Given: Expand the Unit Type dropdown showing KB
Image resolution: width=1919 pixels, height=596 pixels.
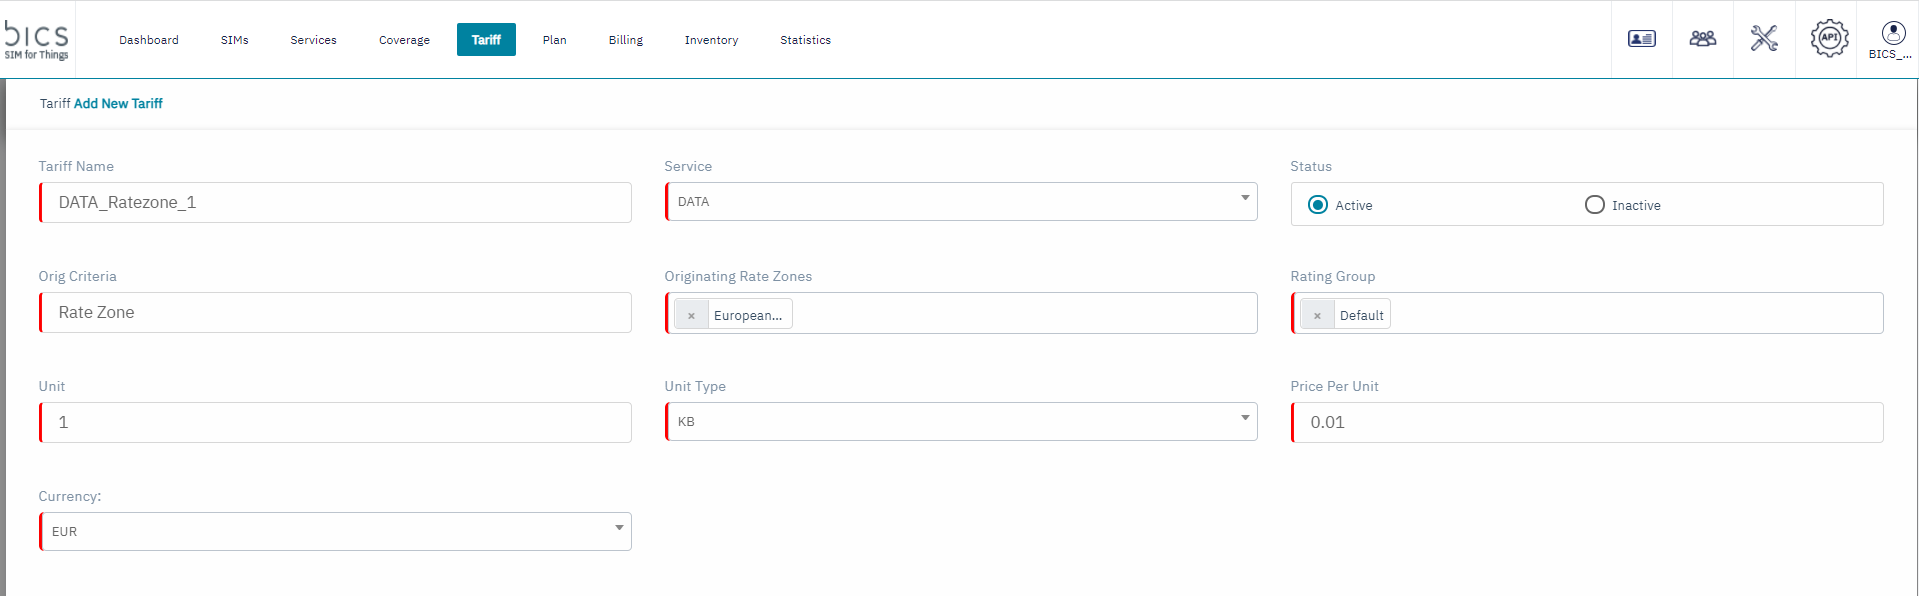Looking at the screenshot, I should tap(960, 422).
